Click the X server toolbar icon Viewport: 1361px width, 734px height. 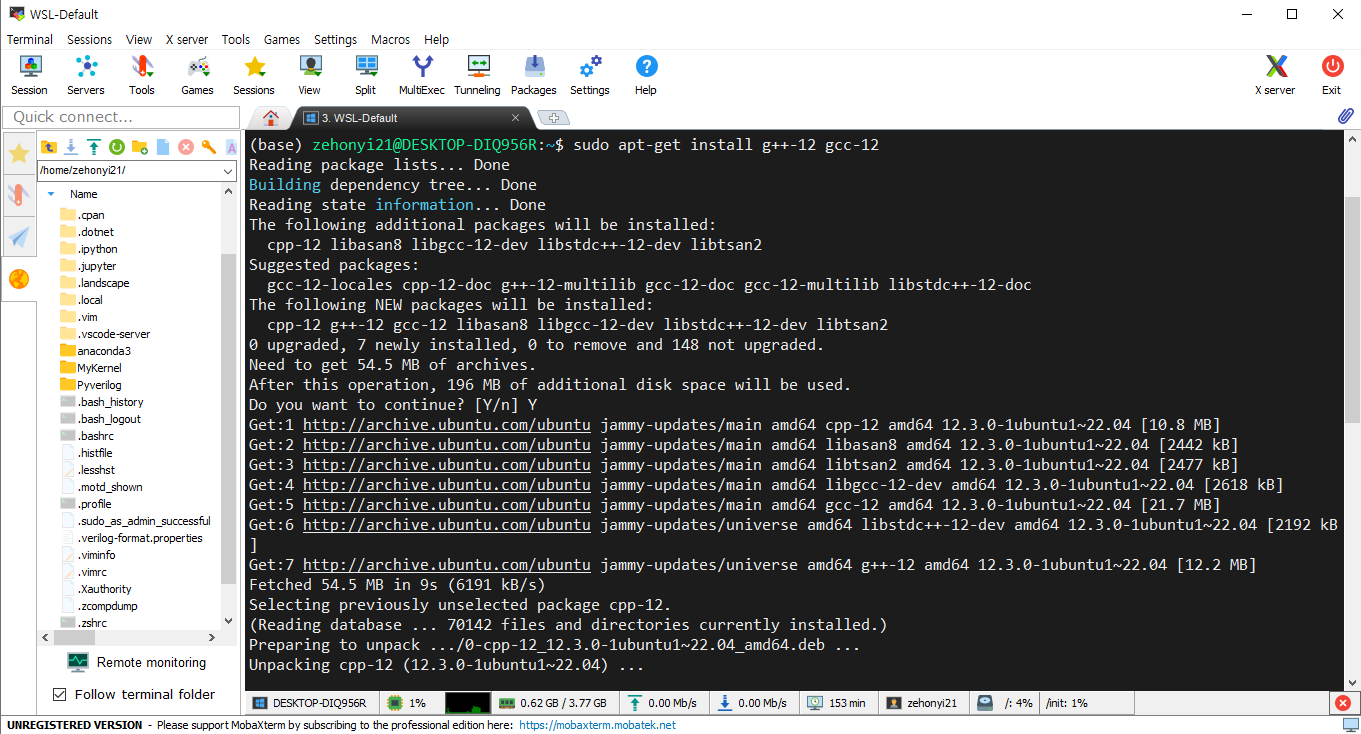click(1275, 75)
